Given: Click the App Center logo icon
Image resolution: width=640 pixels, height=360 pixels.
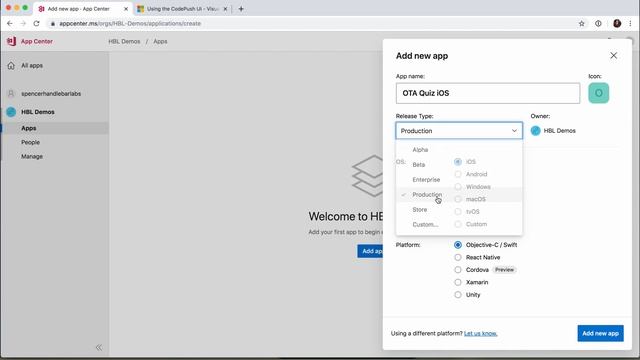Looking at the screenshot, I should (11, 41).
